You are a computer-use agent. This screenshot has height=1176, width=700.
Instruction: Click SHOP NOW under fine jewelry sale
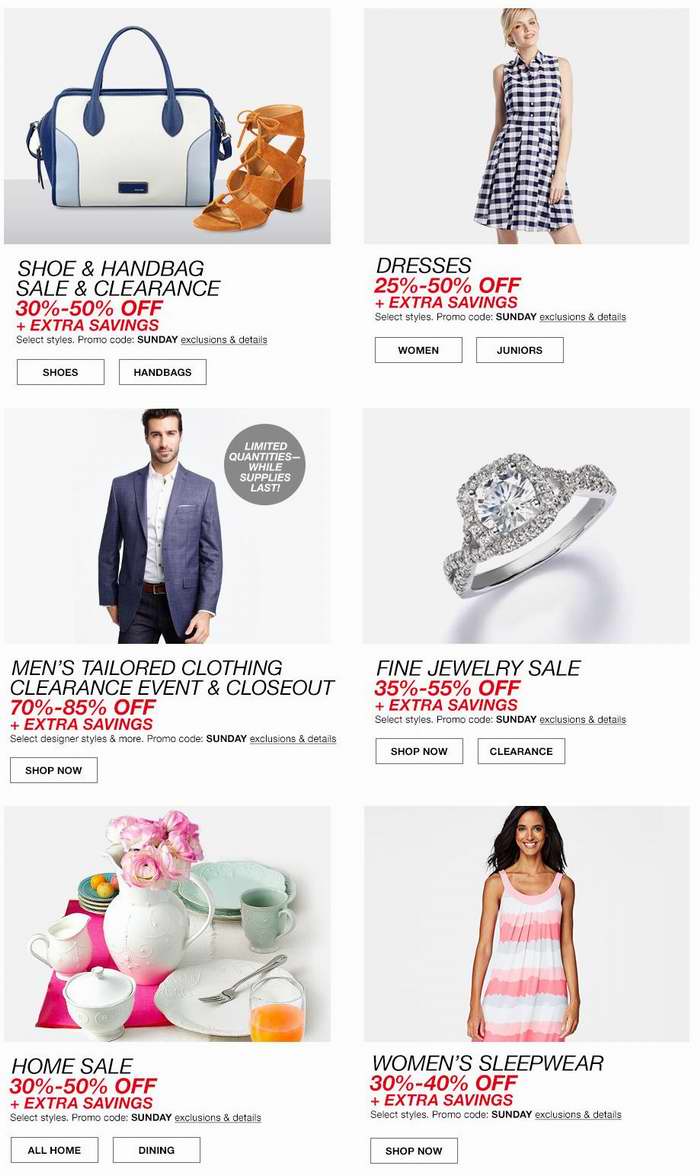pyautogui.click(x=419, y=752)
